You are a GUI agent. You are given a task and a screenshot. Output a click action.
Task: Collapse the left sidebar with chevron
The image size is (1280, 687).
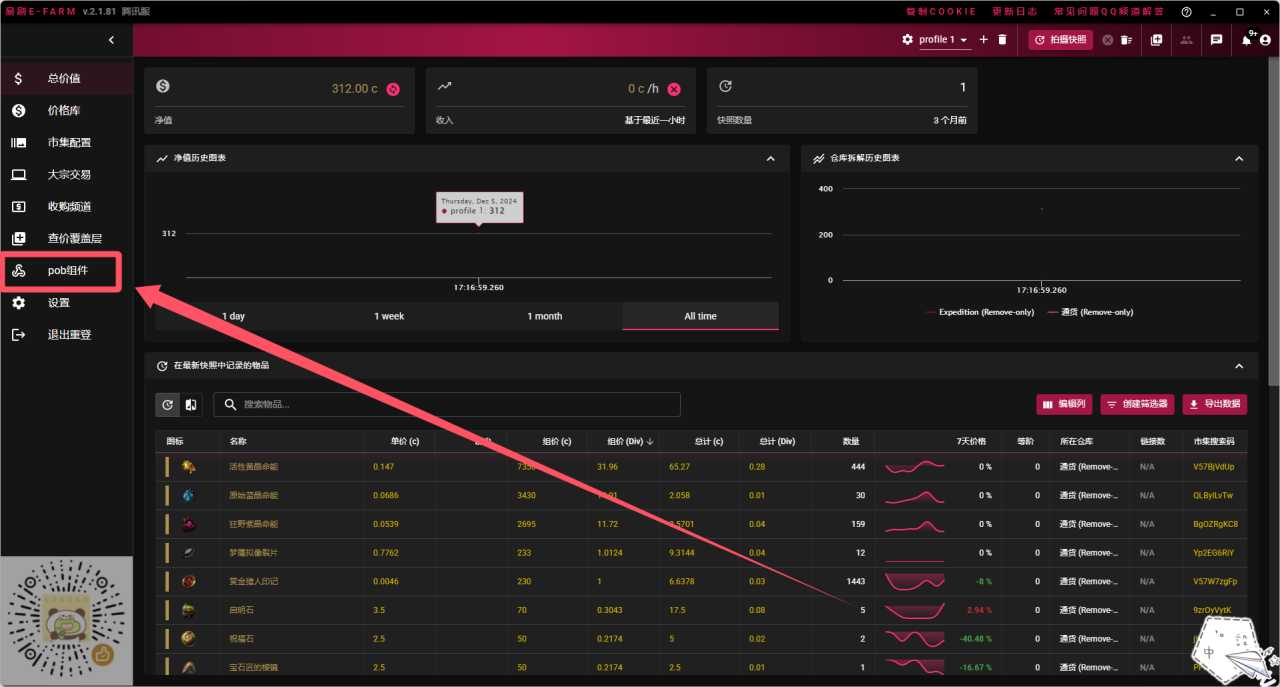(111, 40)
